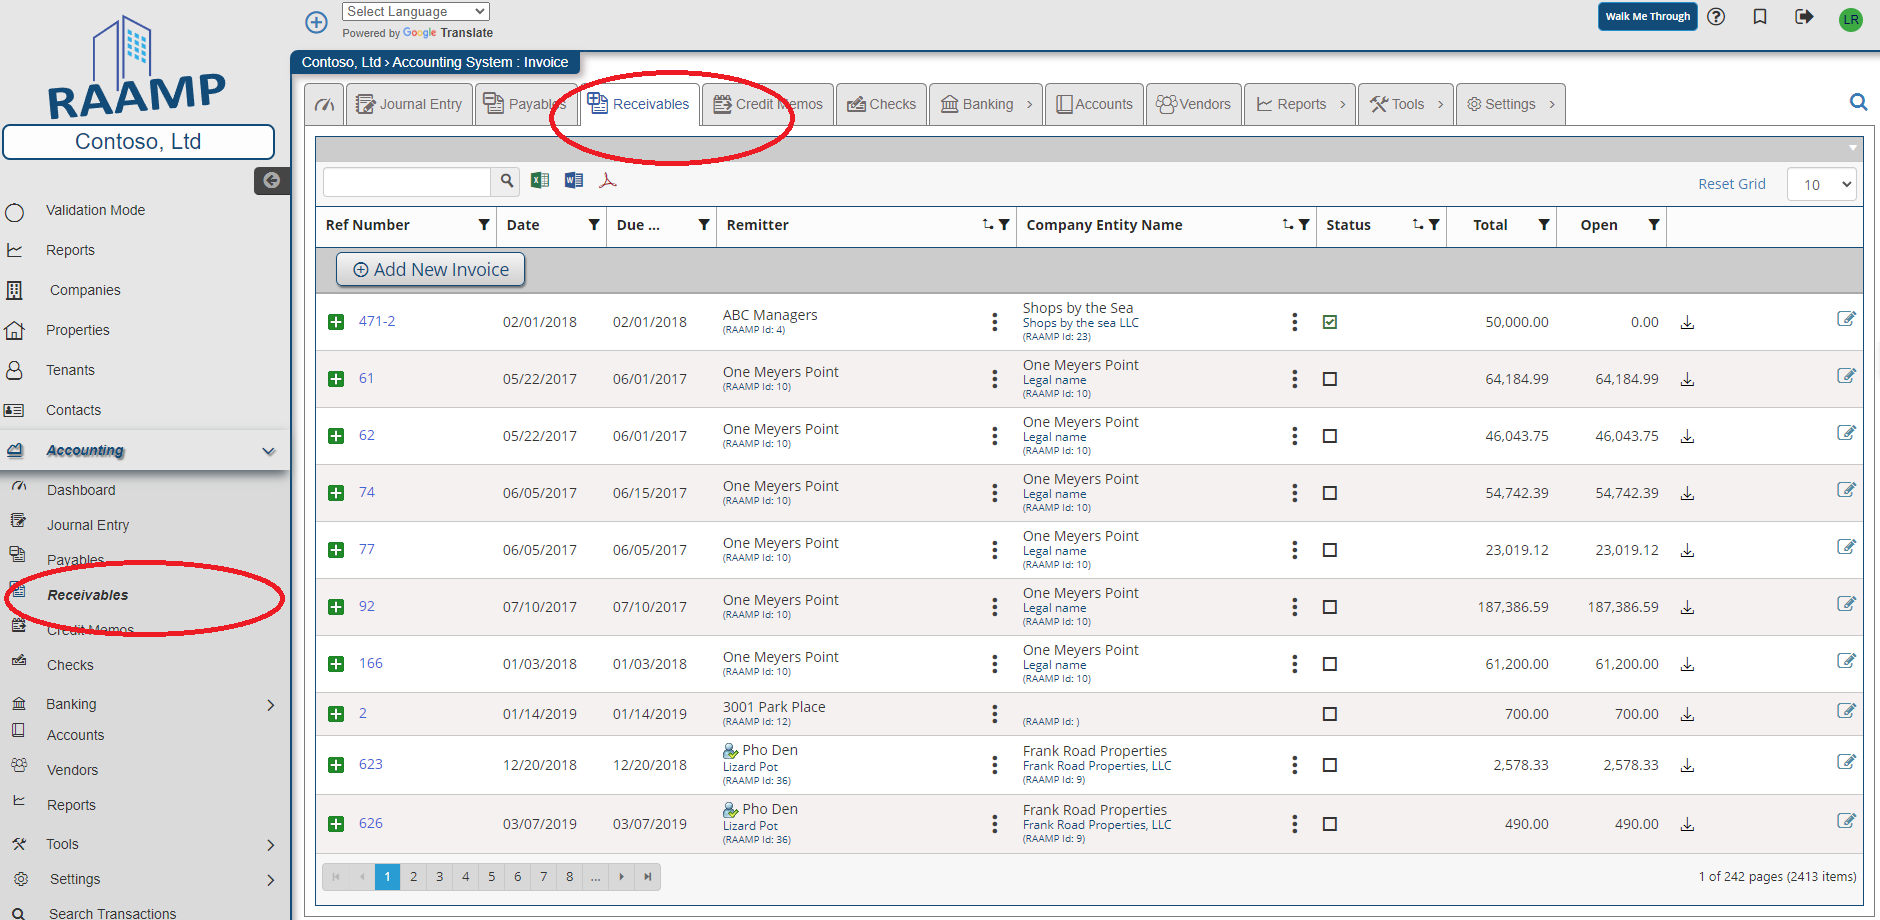Check status box for invoice 92
Image resolution: width=1880 pixels, height=920 pixels.
tap(1330, 607)
